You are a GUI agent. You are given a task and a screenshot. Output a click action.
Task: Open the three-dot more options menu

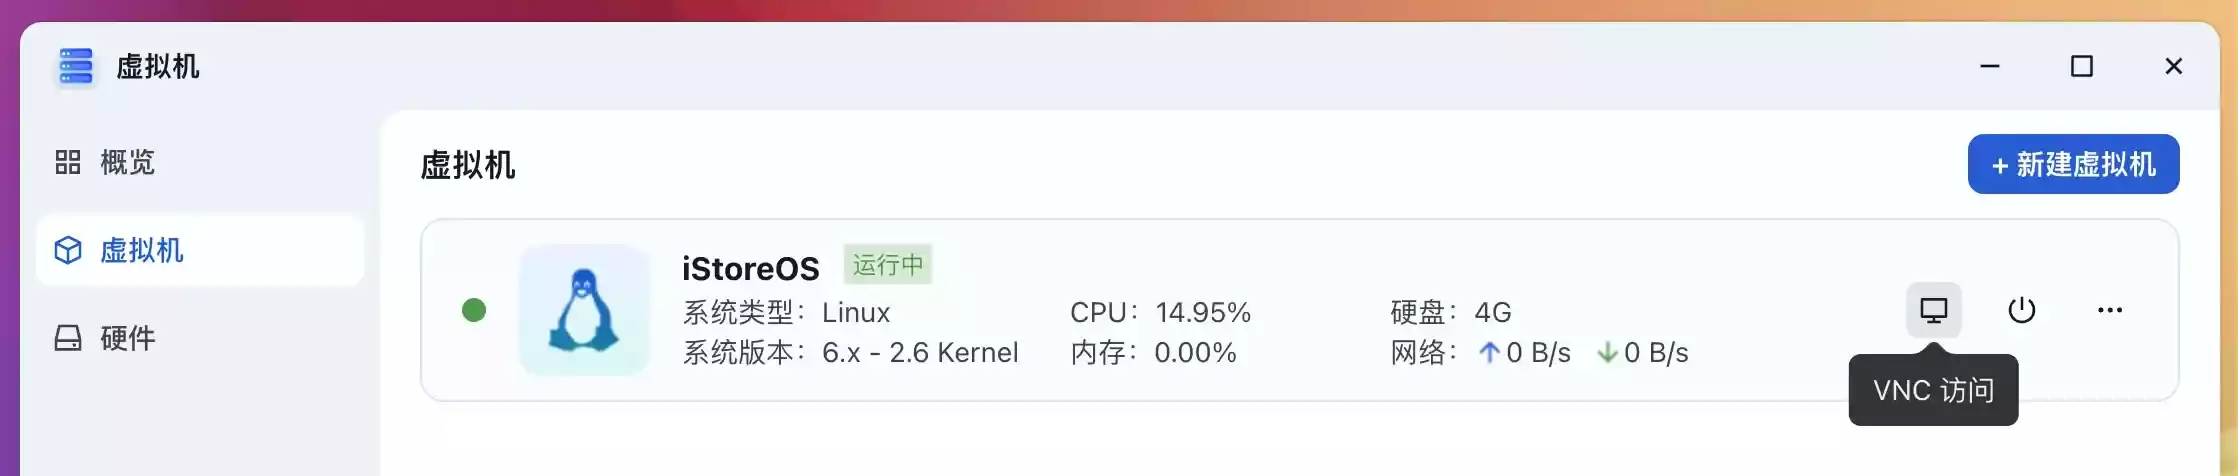2109,310
